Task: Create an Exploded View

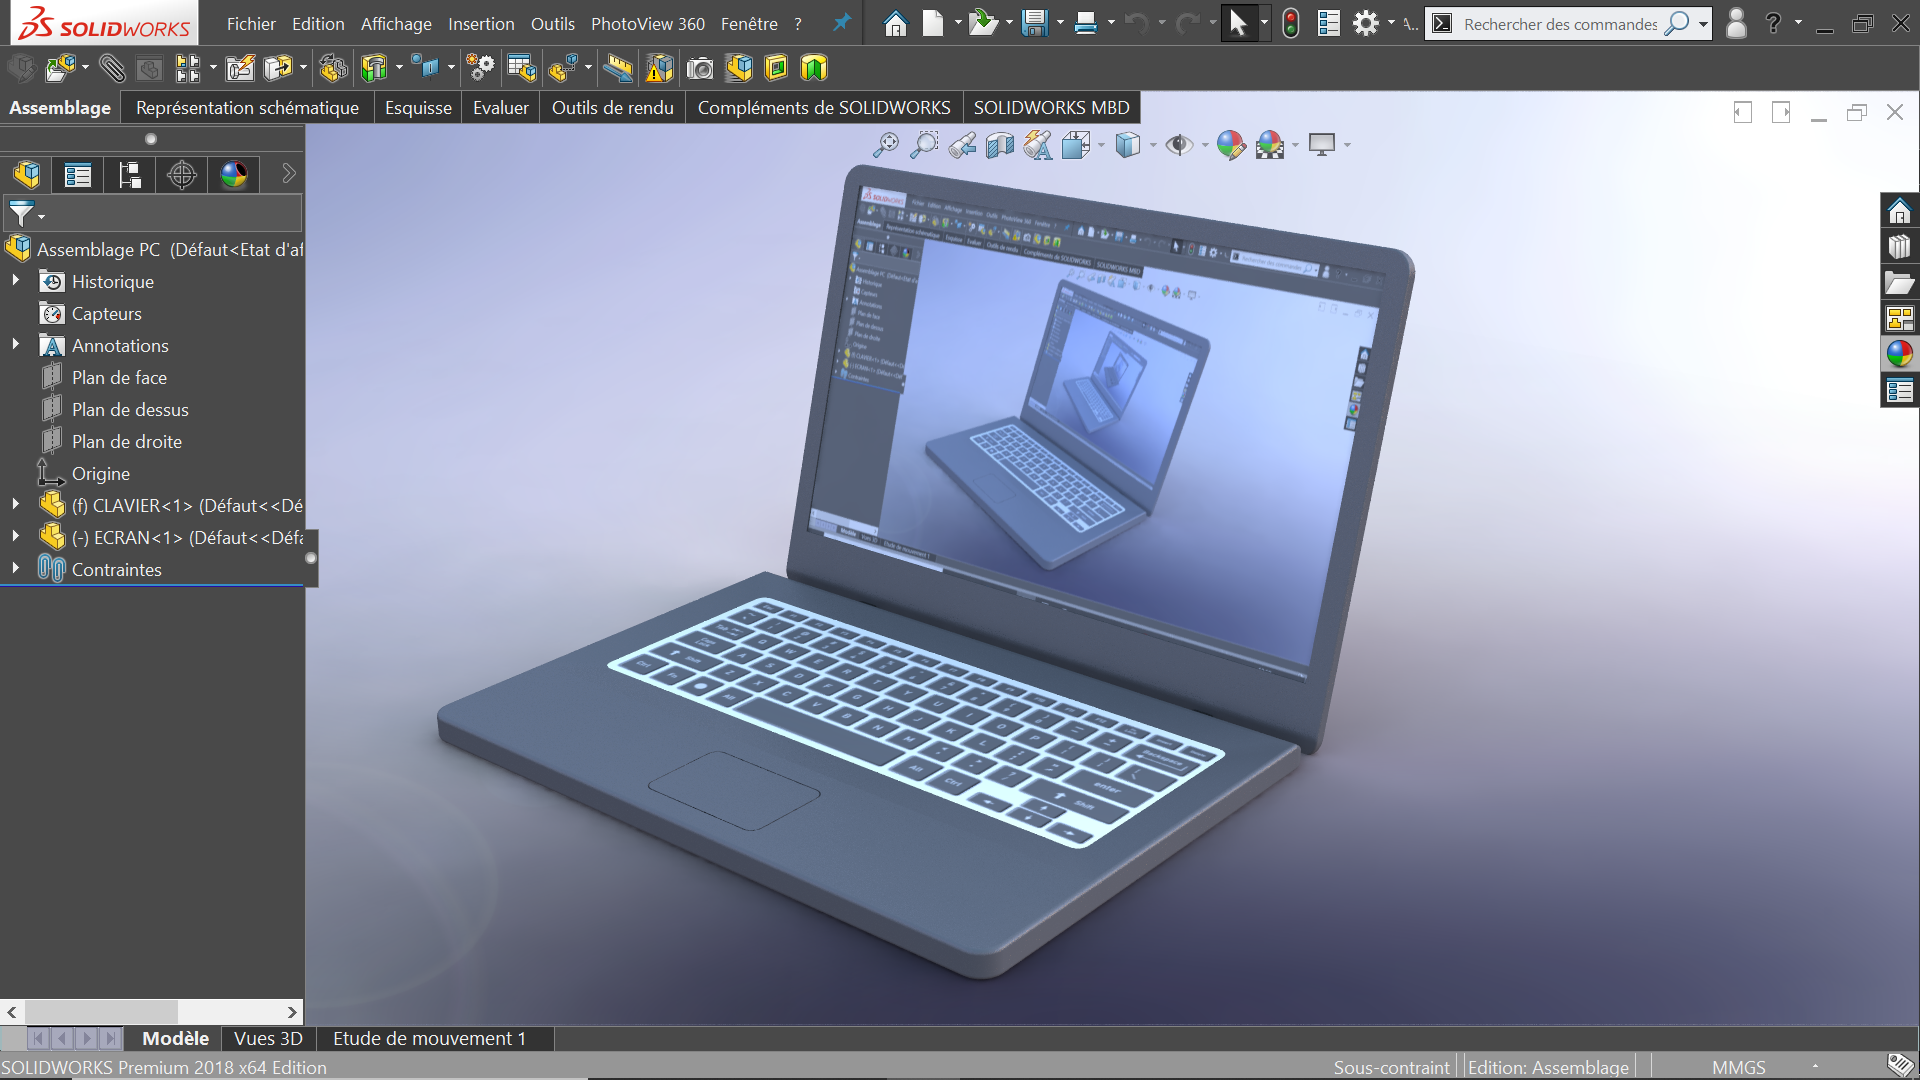Action: [563, 68]
